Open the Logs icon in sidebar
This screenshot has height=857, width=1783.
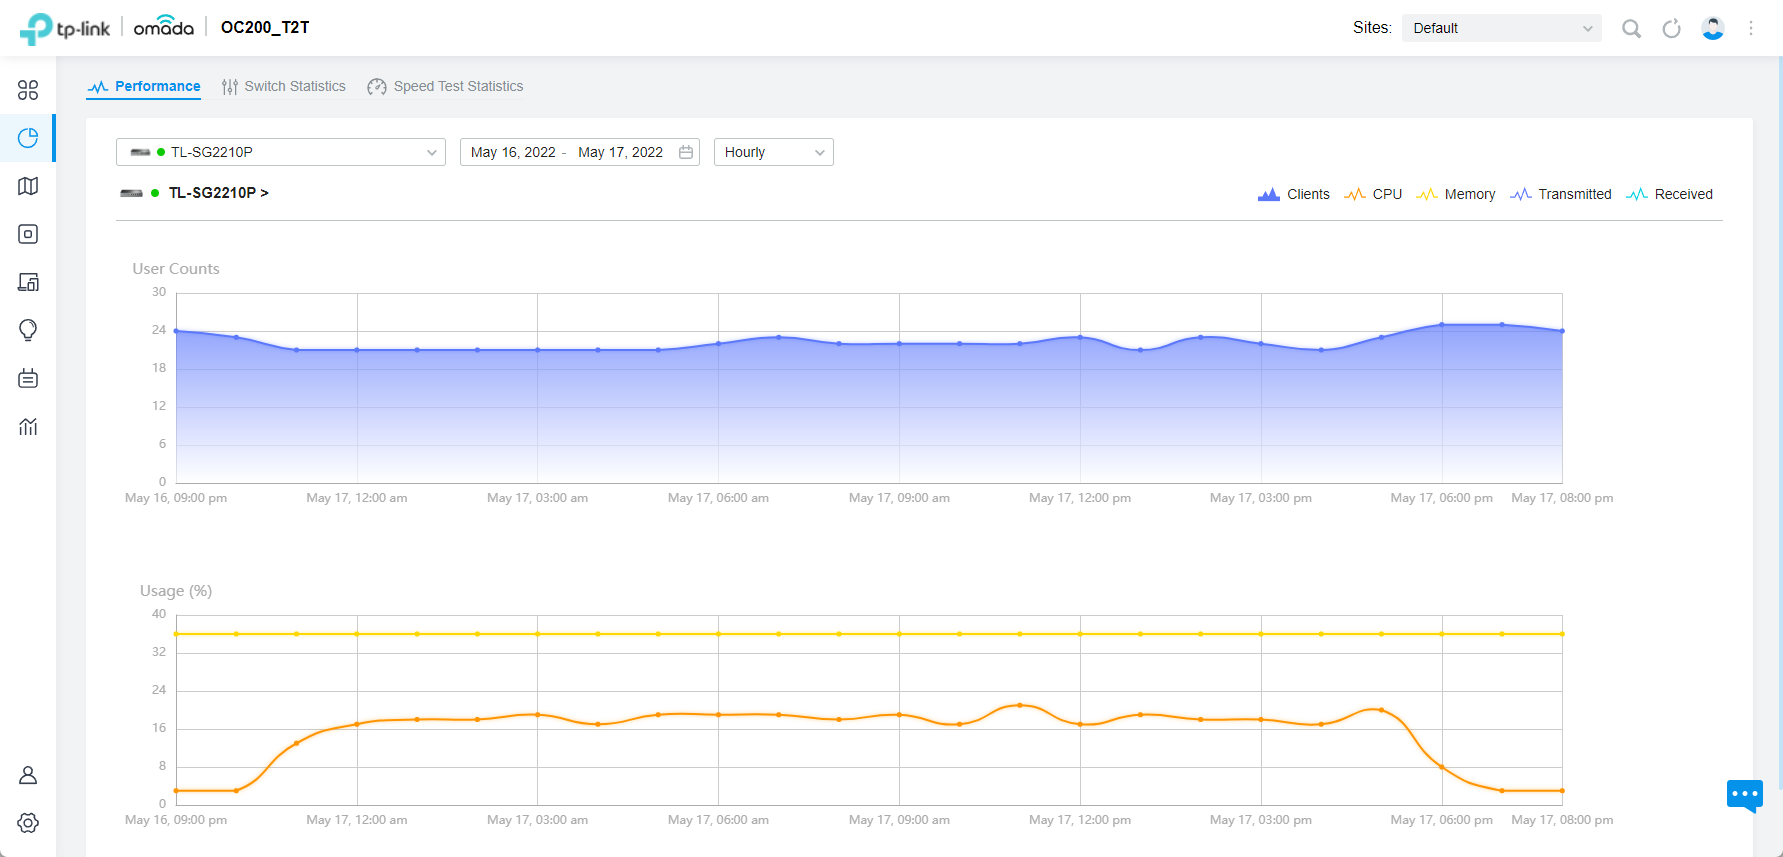pos(28,378)
